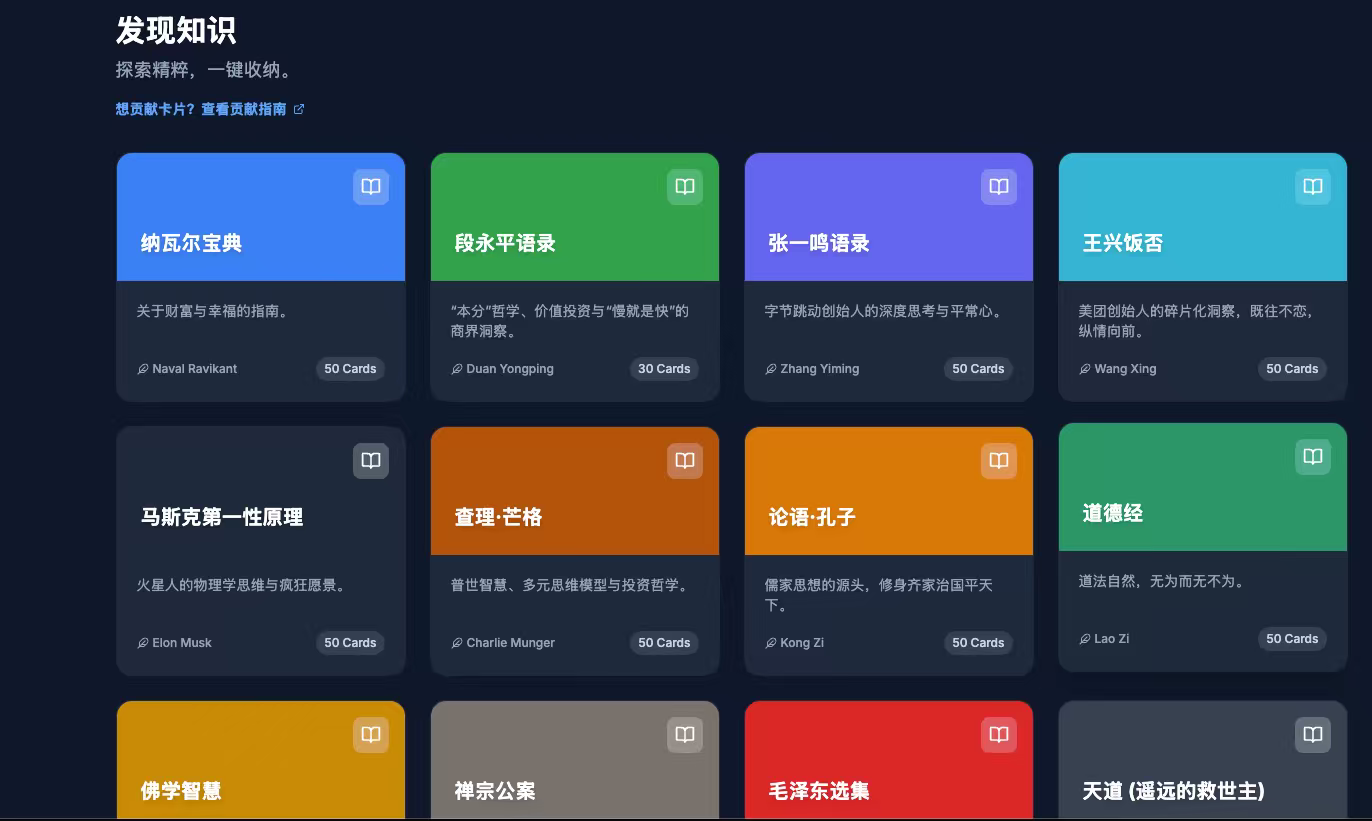Image resolution: width=1372 pixels, height=821 pixels.
Task: Tap the book icon on 查理·芒格 card
Action: [x=684, y=461]
